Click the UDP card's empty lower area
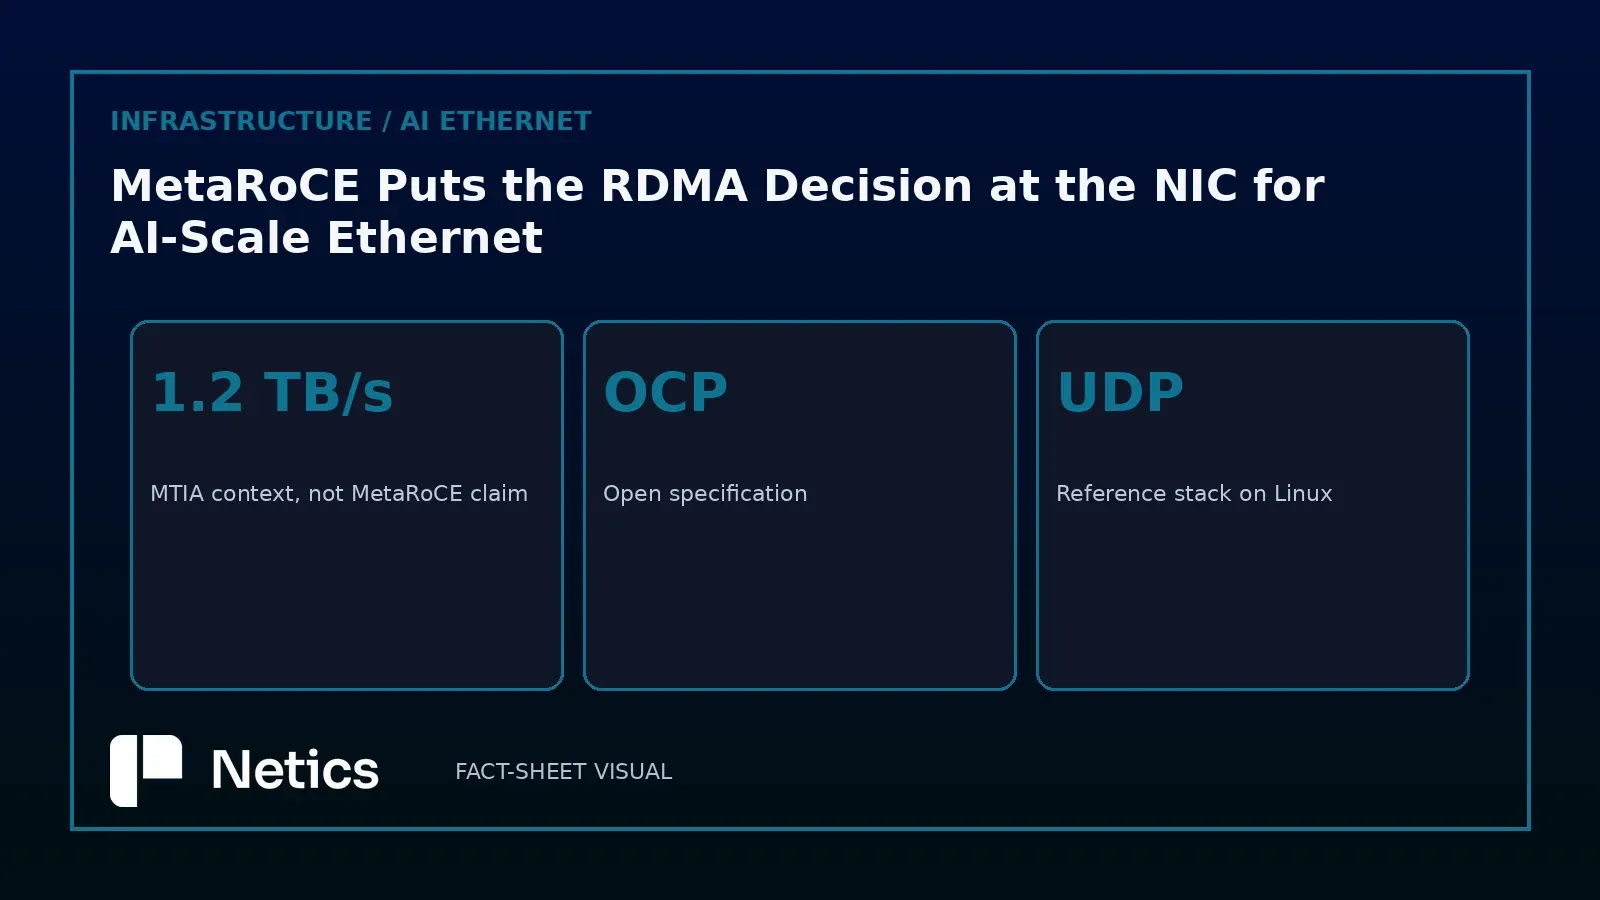 coord(1253,600)
